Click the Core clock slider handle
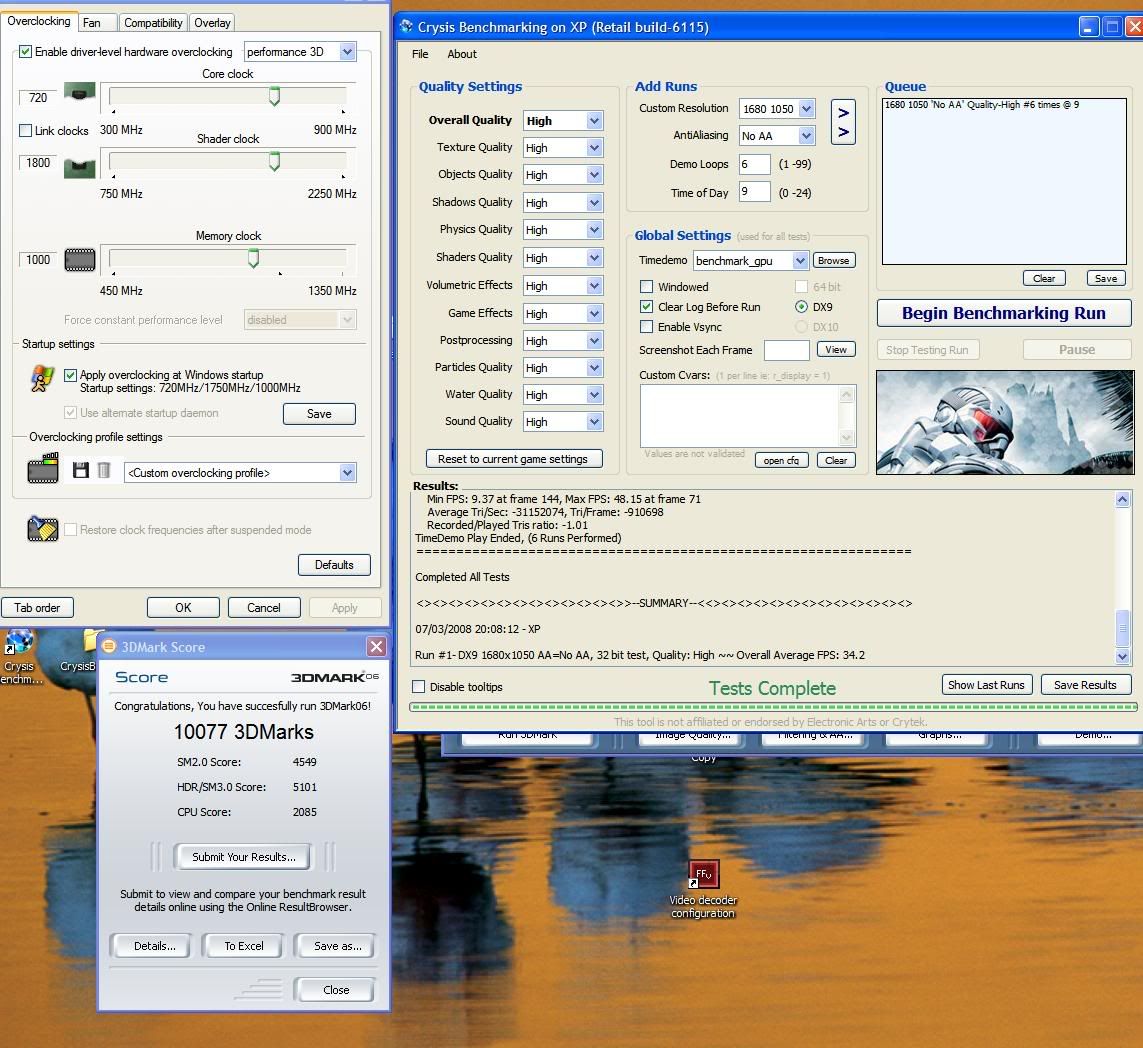Image resolution: width=1143 pixels, height=1048 pixels. click(275, 96)
